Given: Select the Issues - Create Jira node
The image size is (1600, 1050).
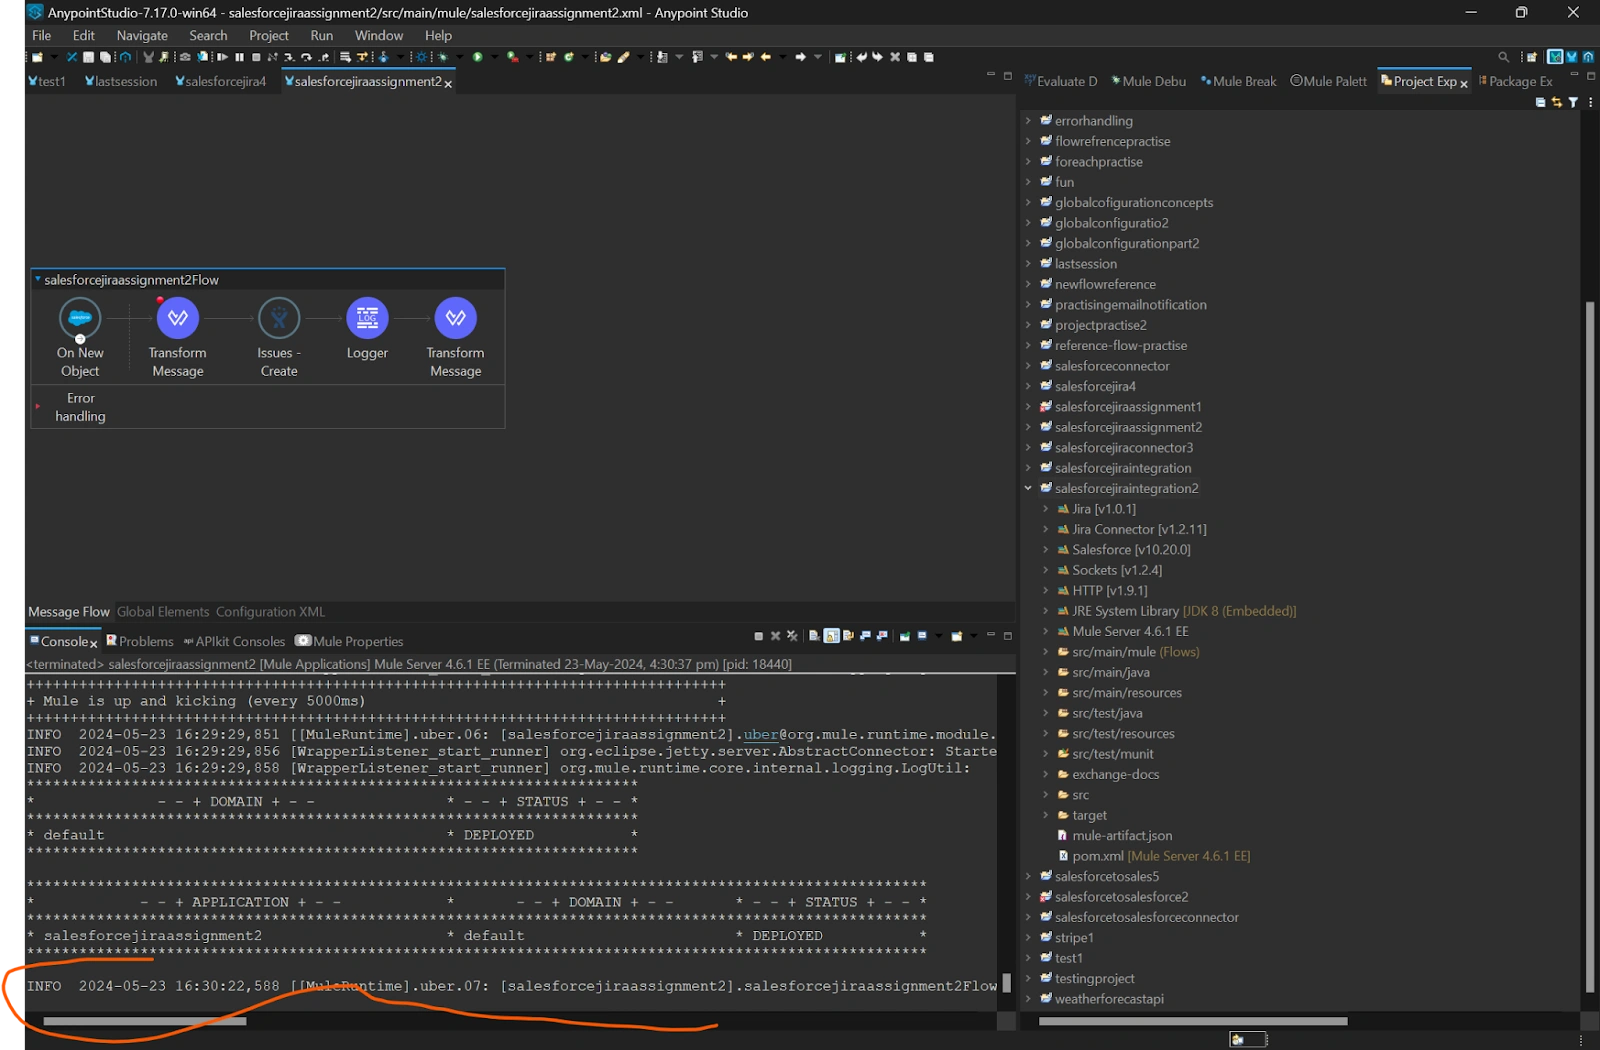Looking at the screenshot, I should 279,318.
